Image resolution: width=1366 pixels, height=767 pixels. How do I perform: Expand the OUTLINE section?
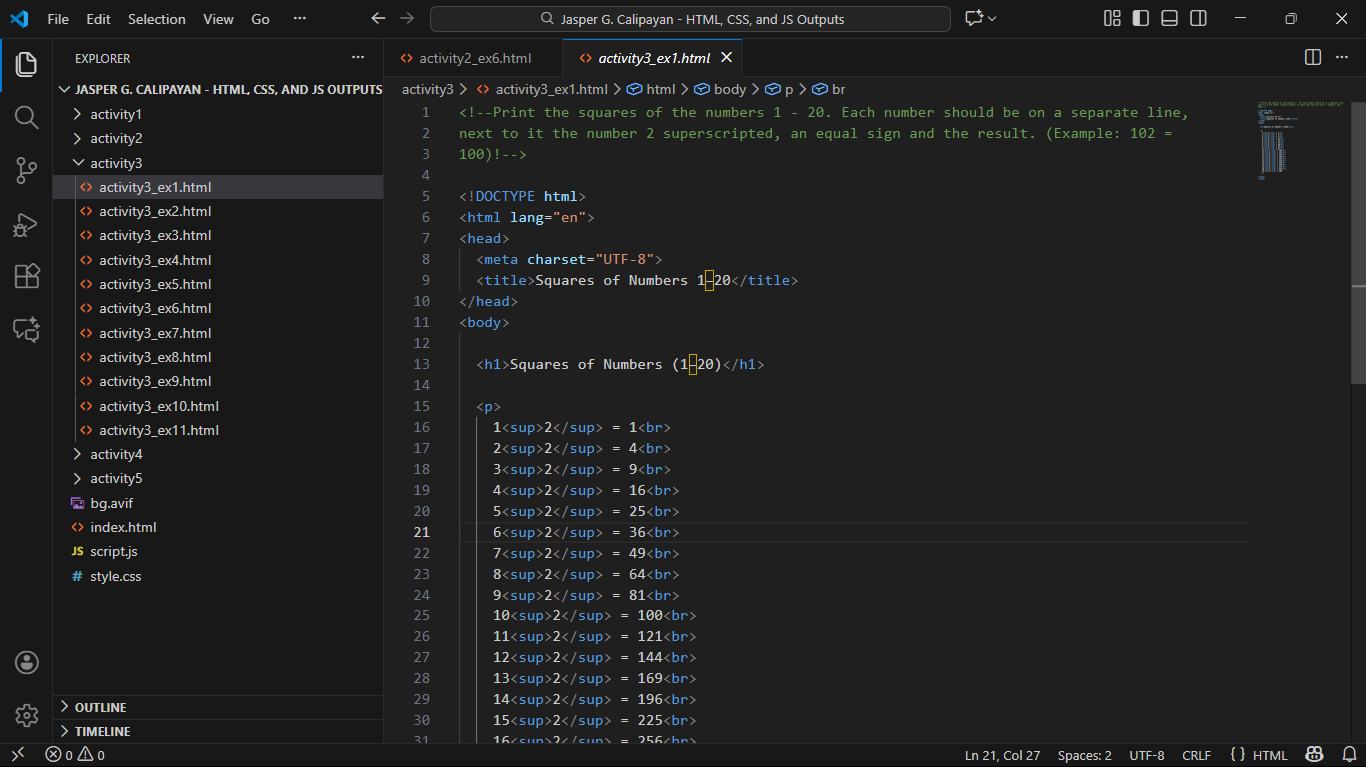pyautogui.click(x=100, y=707)
